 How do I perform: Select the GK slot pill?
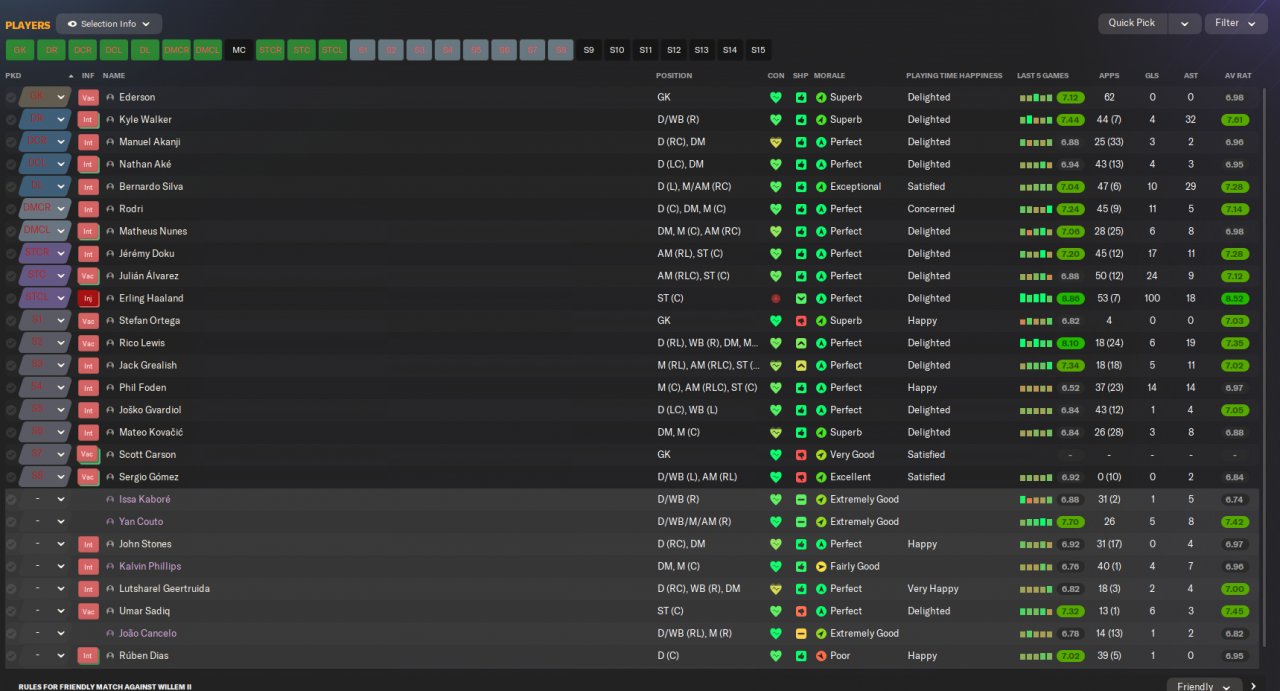(20, 50)
